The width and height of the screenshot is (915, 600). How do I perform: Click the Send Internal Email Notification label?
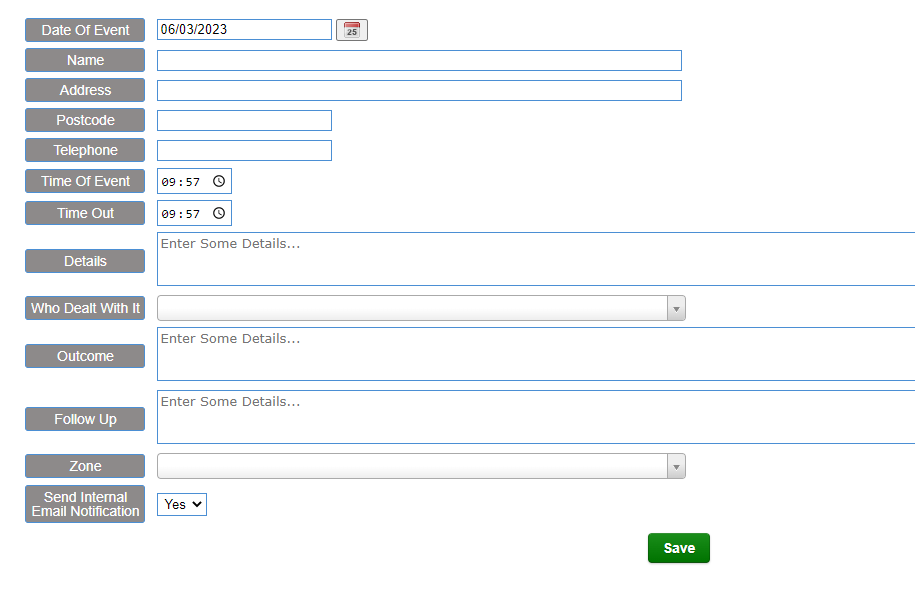click(x=85, y=504)
